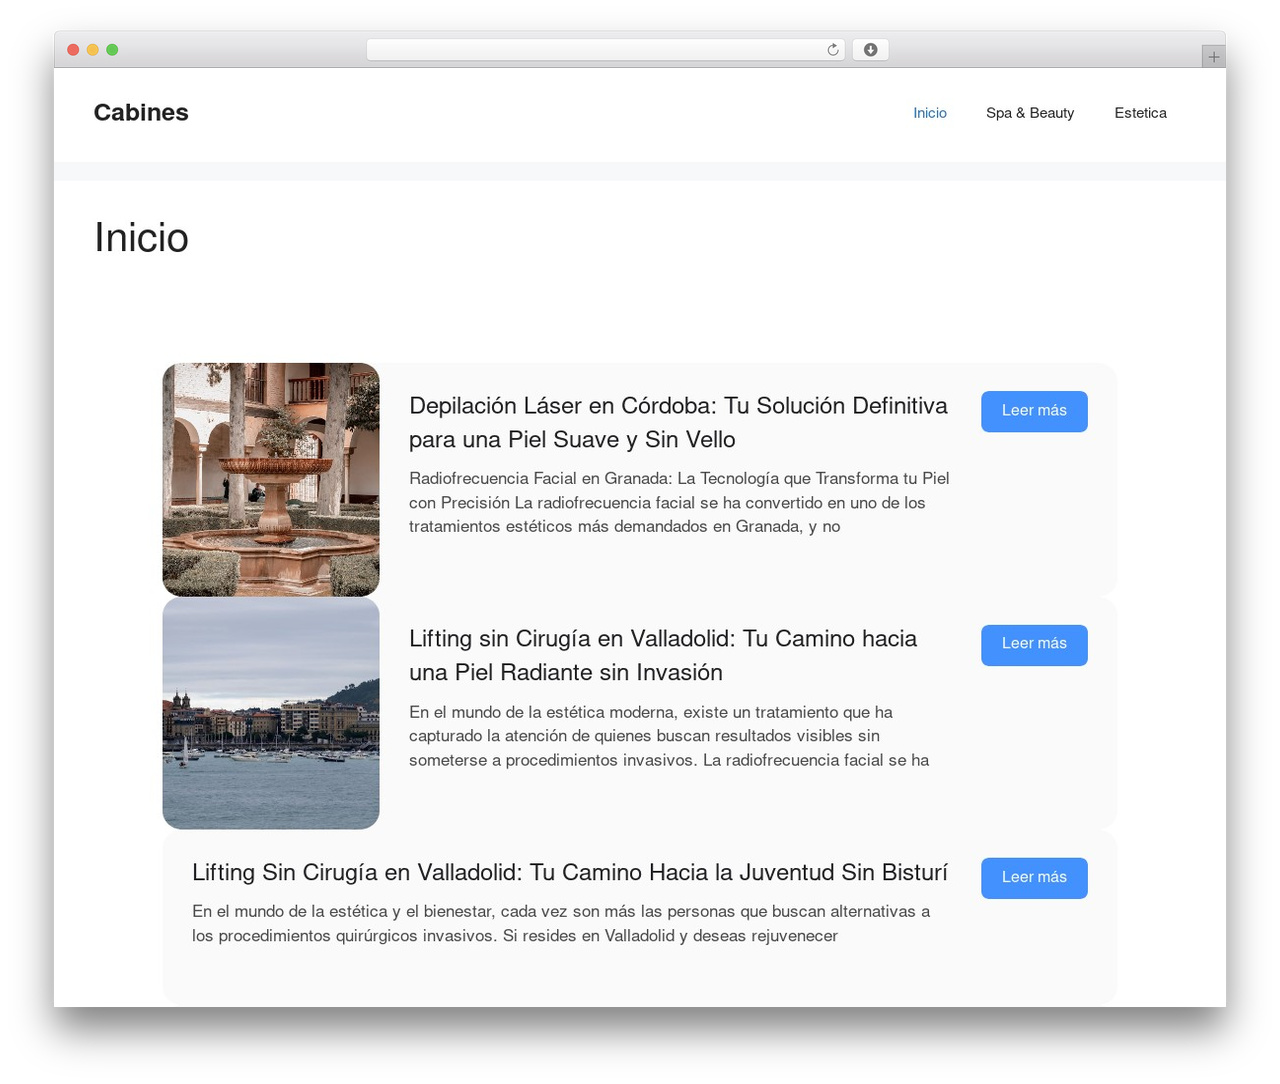The width and height of the screenshot is (1280, 1084).
Task: Click the browser reload icon
Action: [832, 50]
